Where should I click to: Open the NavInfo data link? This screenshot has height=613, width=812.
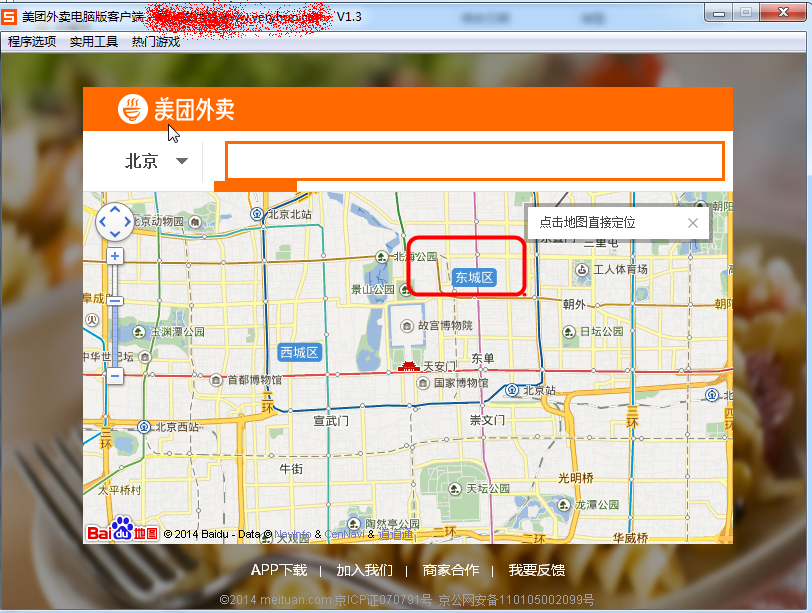pyautogui.click(x=293, y=534)
